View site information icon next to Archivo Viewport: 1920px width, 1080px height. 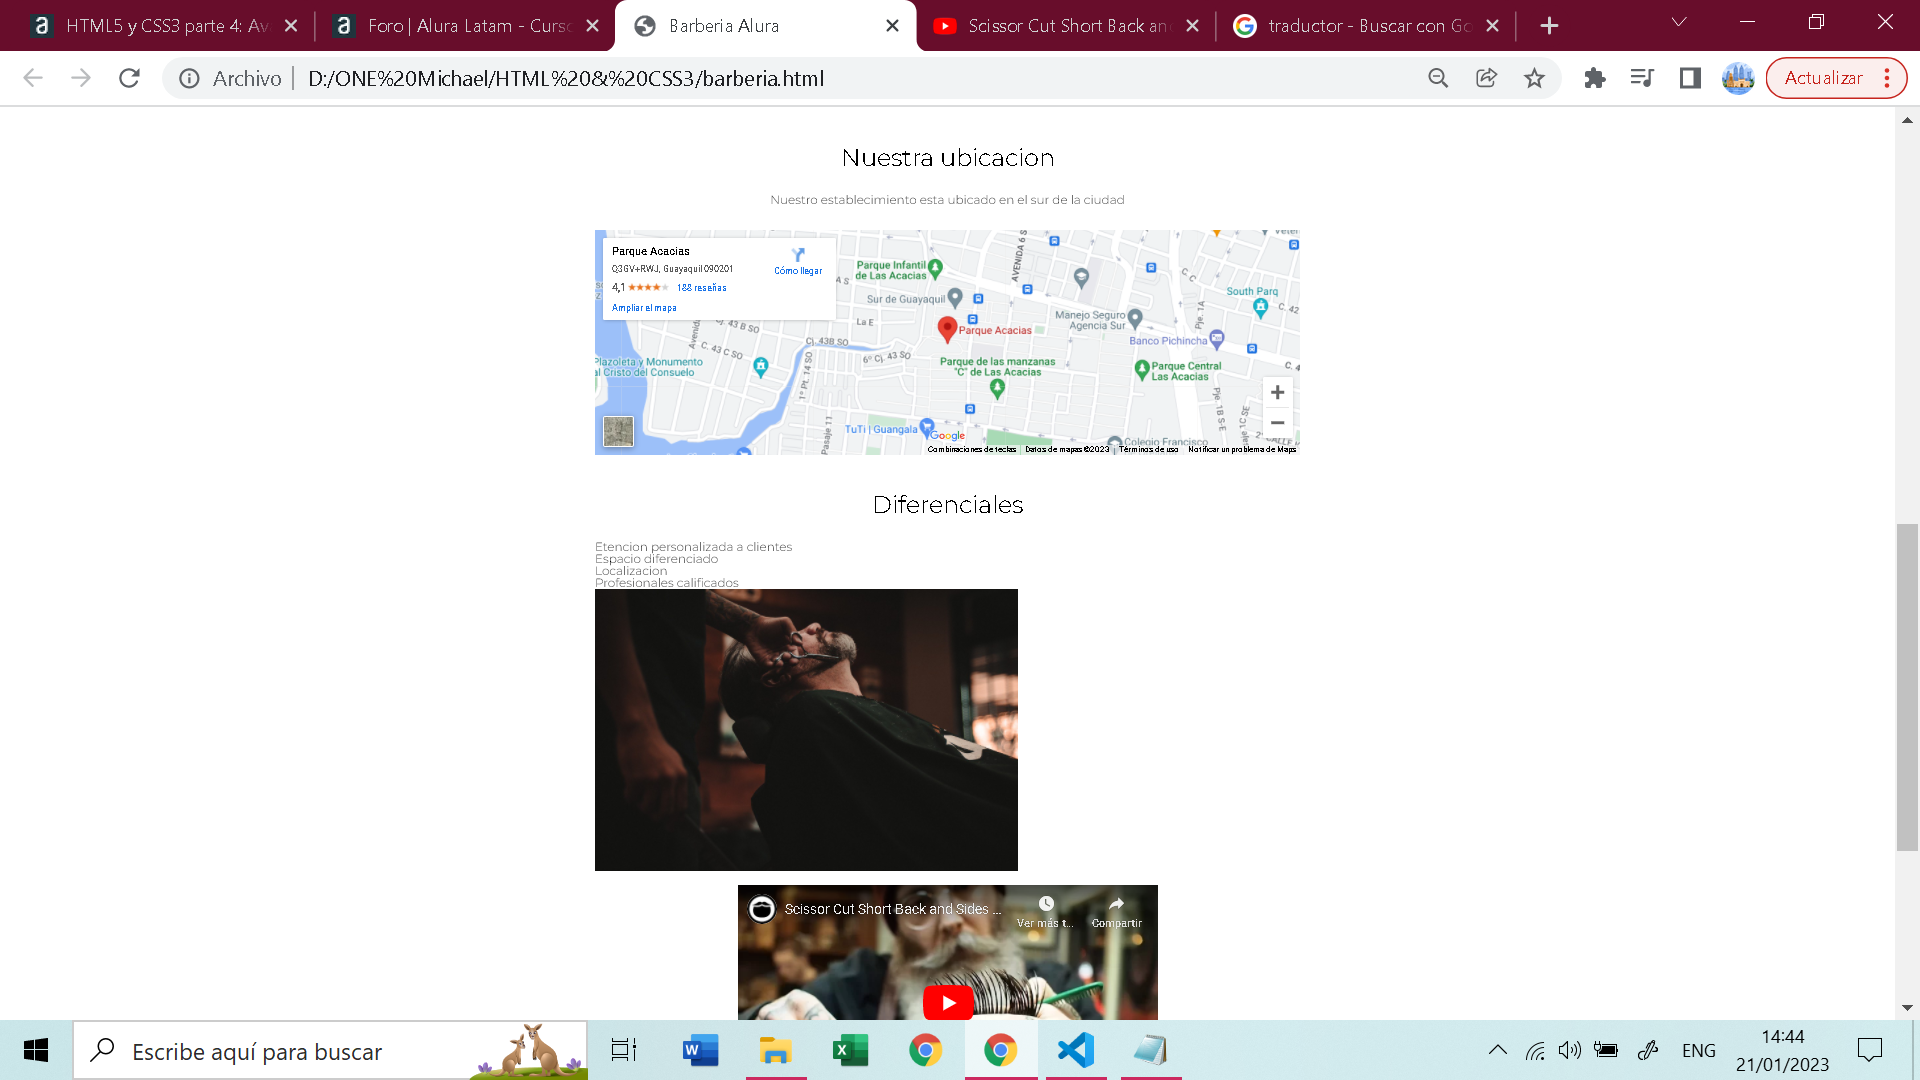(x=189, y=78)
